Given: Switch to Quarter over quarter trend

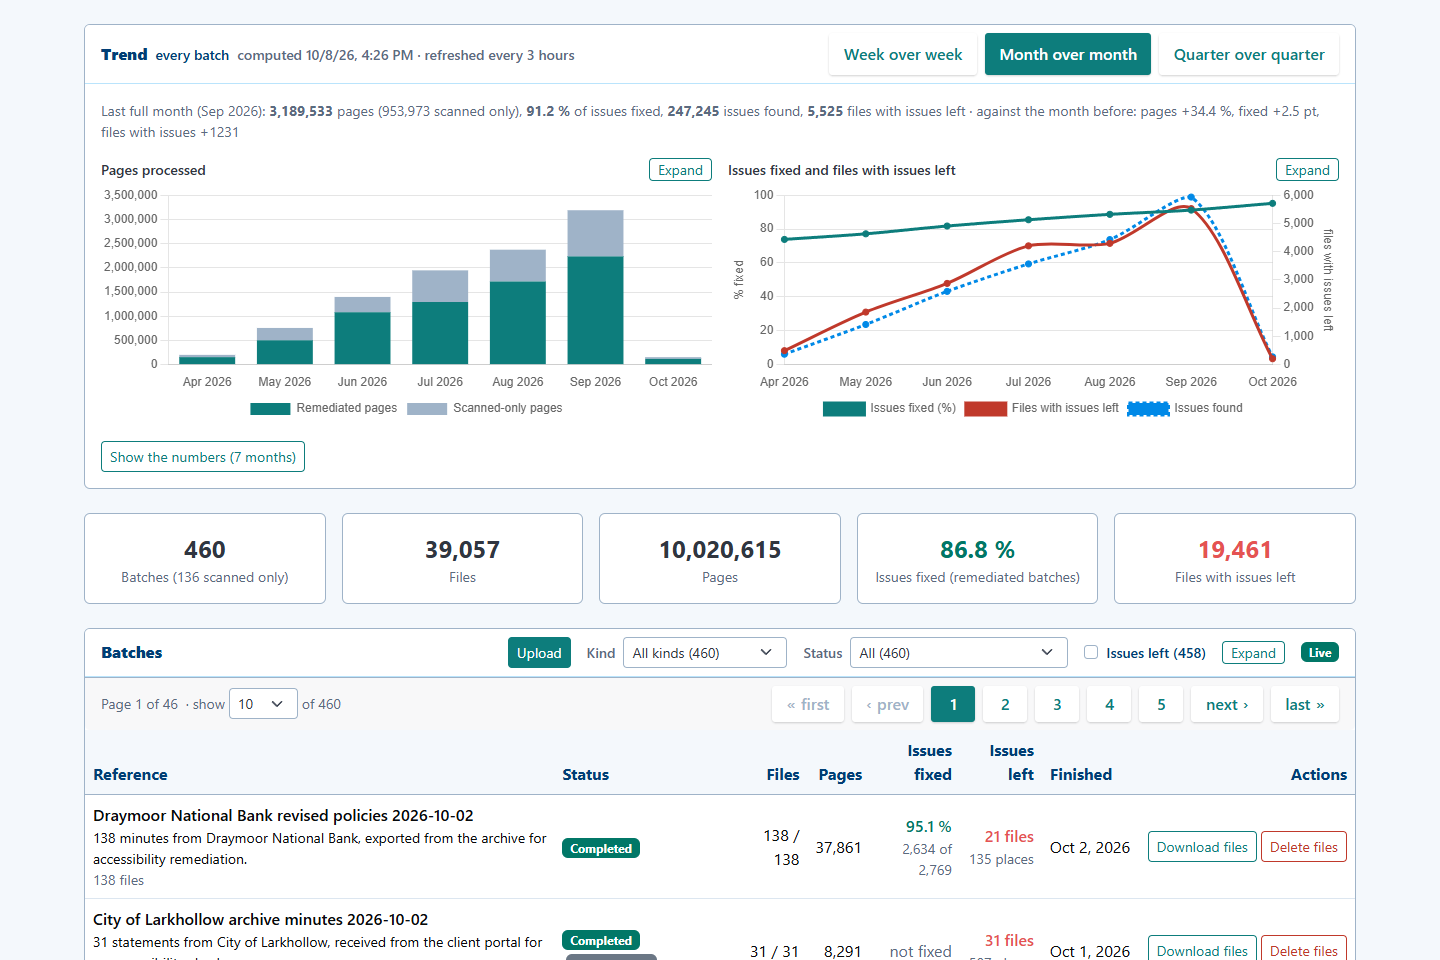Looking at the screenshot, I should coord(1249,55).
